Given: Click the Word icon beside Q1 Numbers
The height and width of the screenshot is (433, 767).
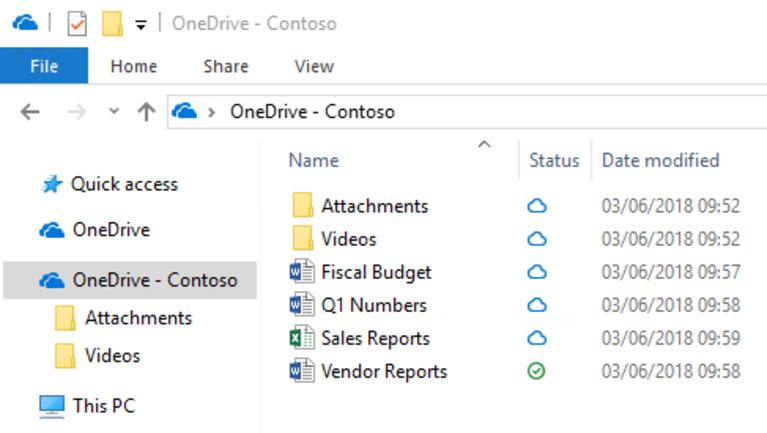Looking at the screenshot, I should coord(302,304).
